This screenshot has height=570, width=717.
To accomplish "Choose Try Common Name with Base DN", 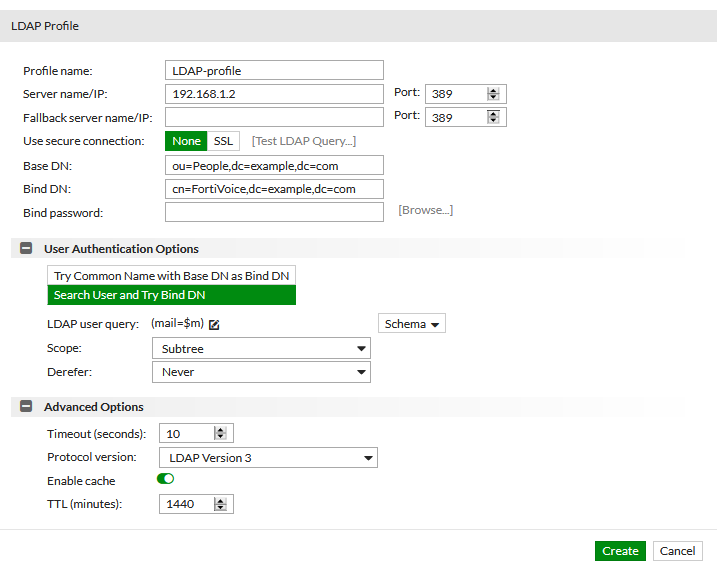I will pos(171,276).
